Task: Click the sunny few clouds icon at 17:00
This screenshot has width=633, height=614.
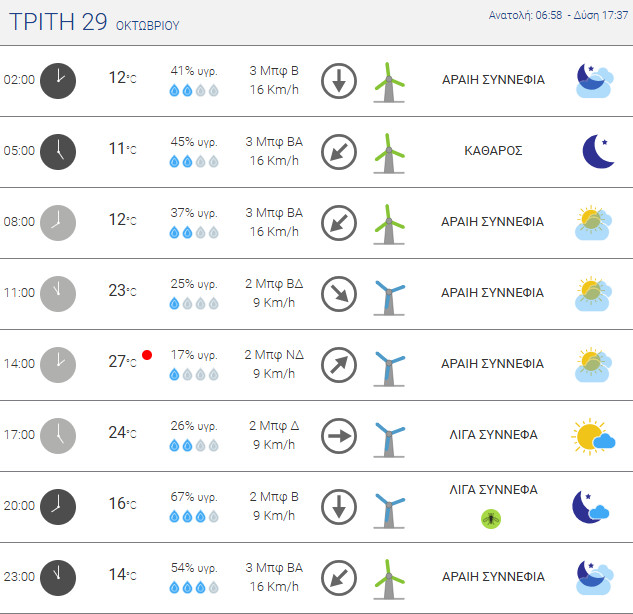Action: point(593,436)
